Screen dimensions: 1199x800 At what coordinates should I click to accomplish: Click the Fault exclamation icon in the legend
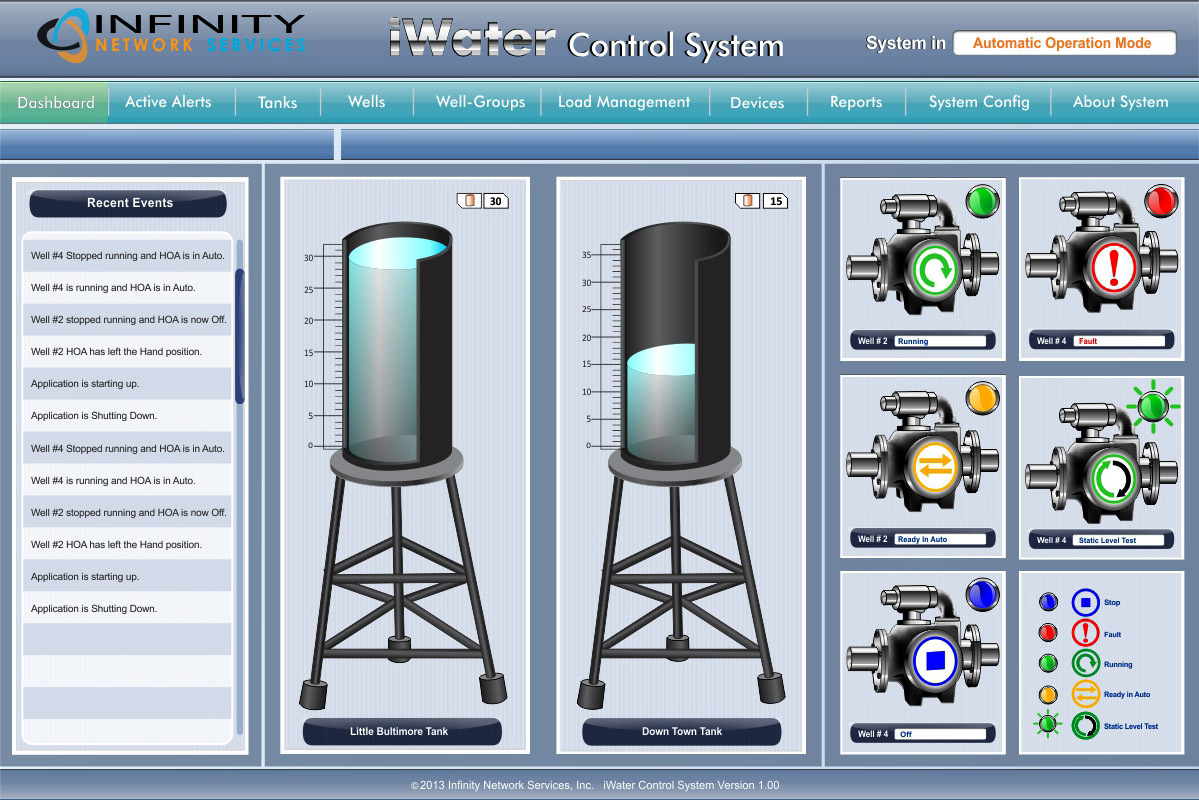click(x=1085, y=633)
